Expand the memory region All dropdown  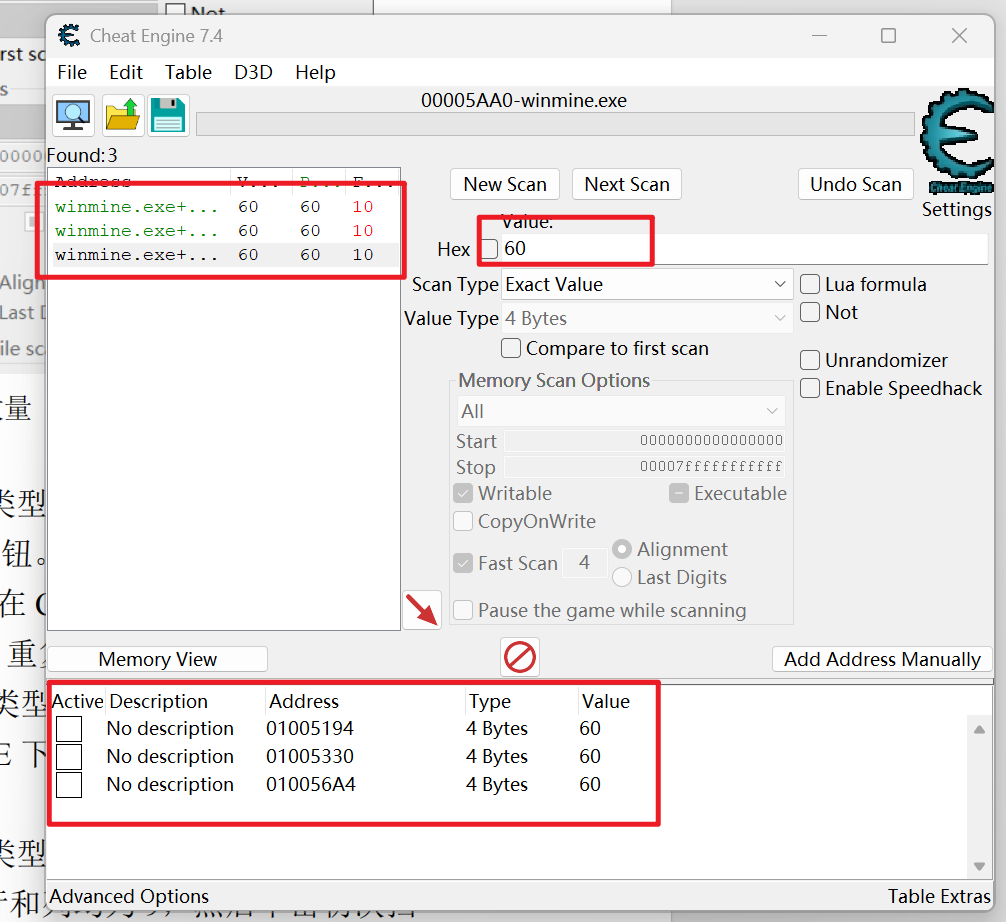(x=620, y=411)
